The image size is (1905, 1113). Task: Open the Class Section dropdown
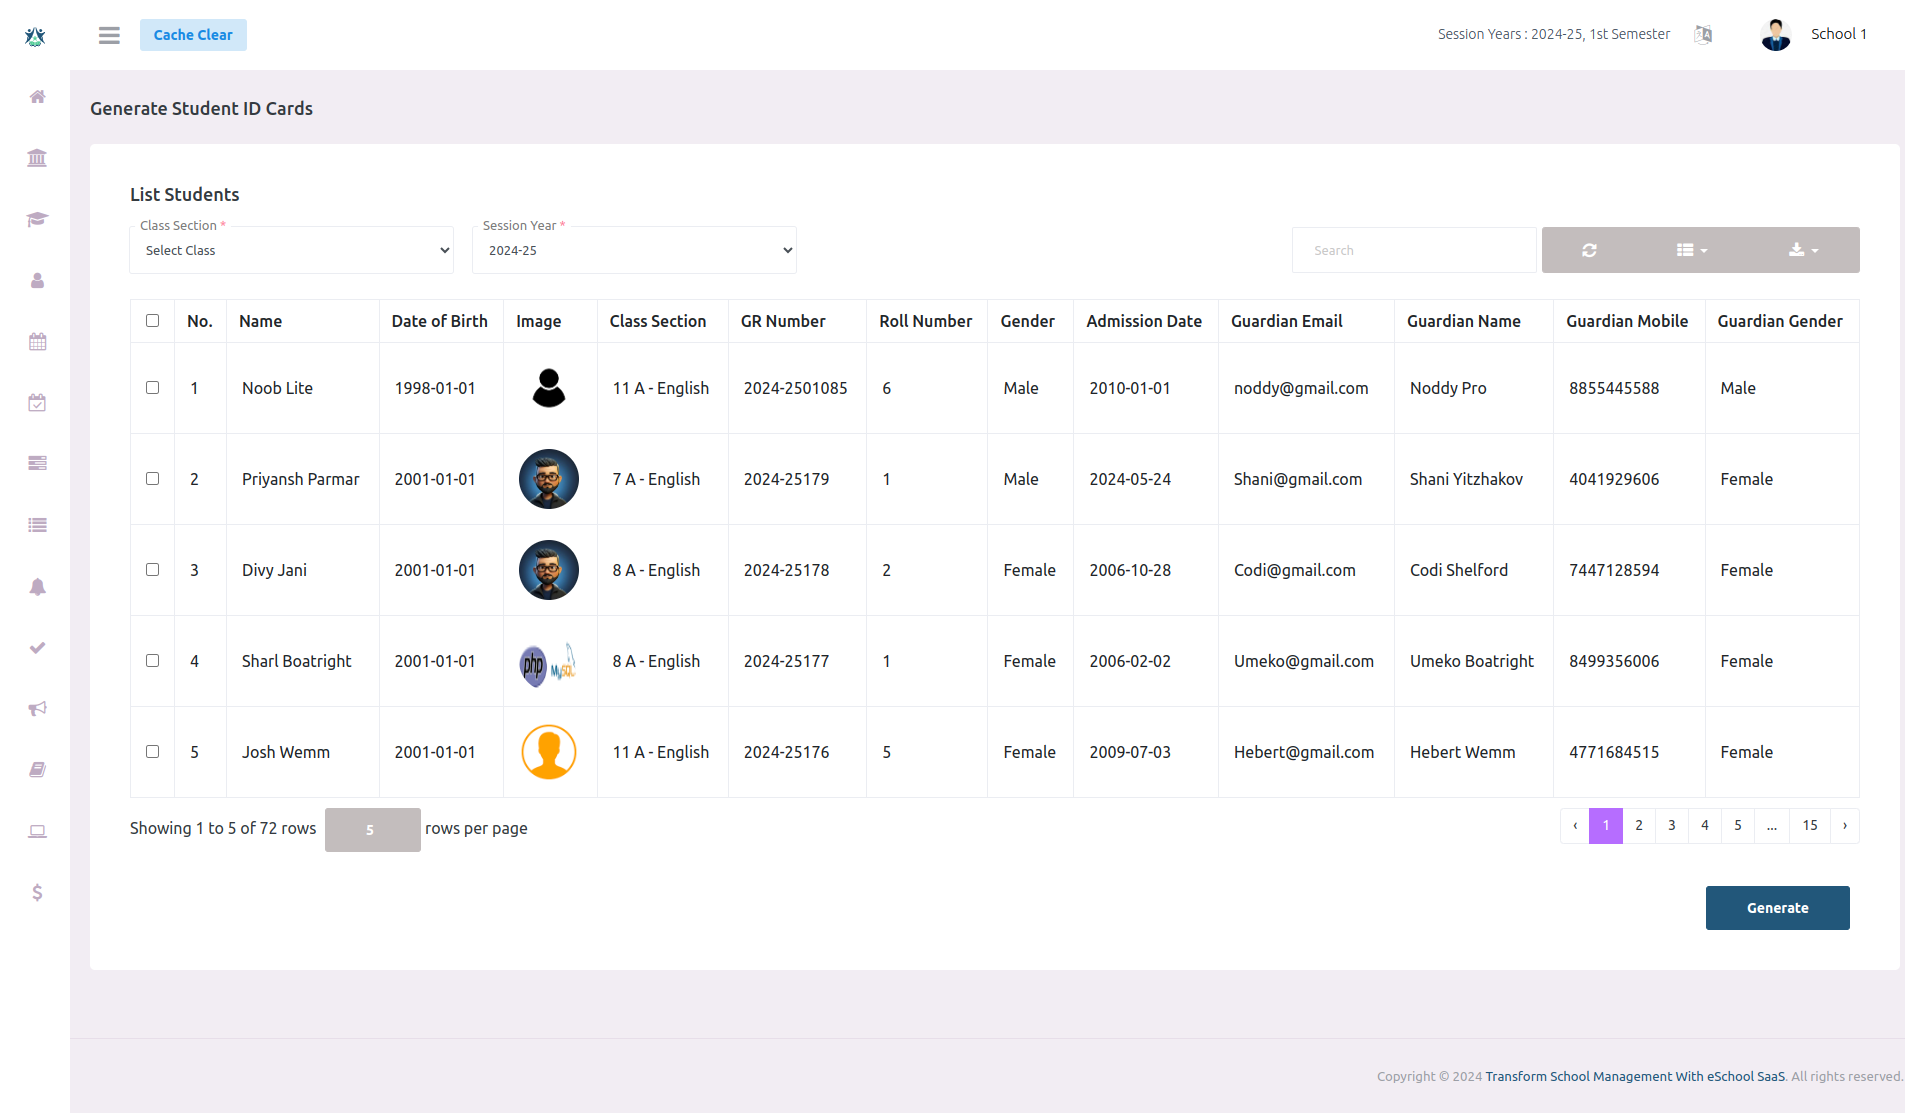292,250
